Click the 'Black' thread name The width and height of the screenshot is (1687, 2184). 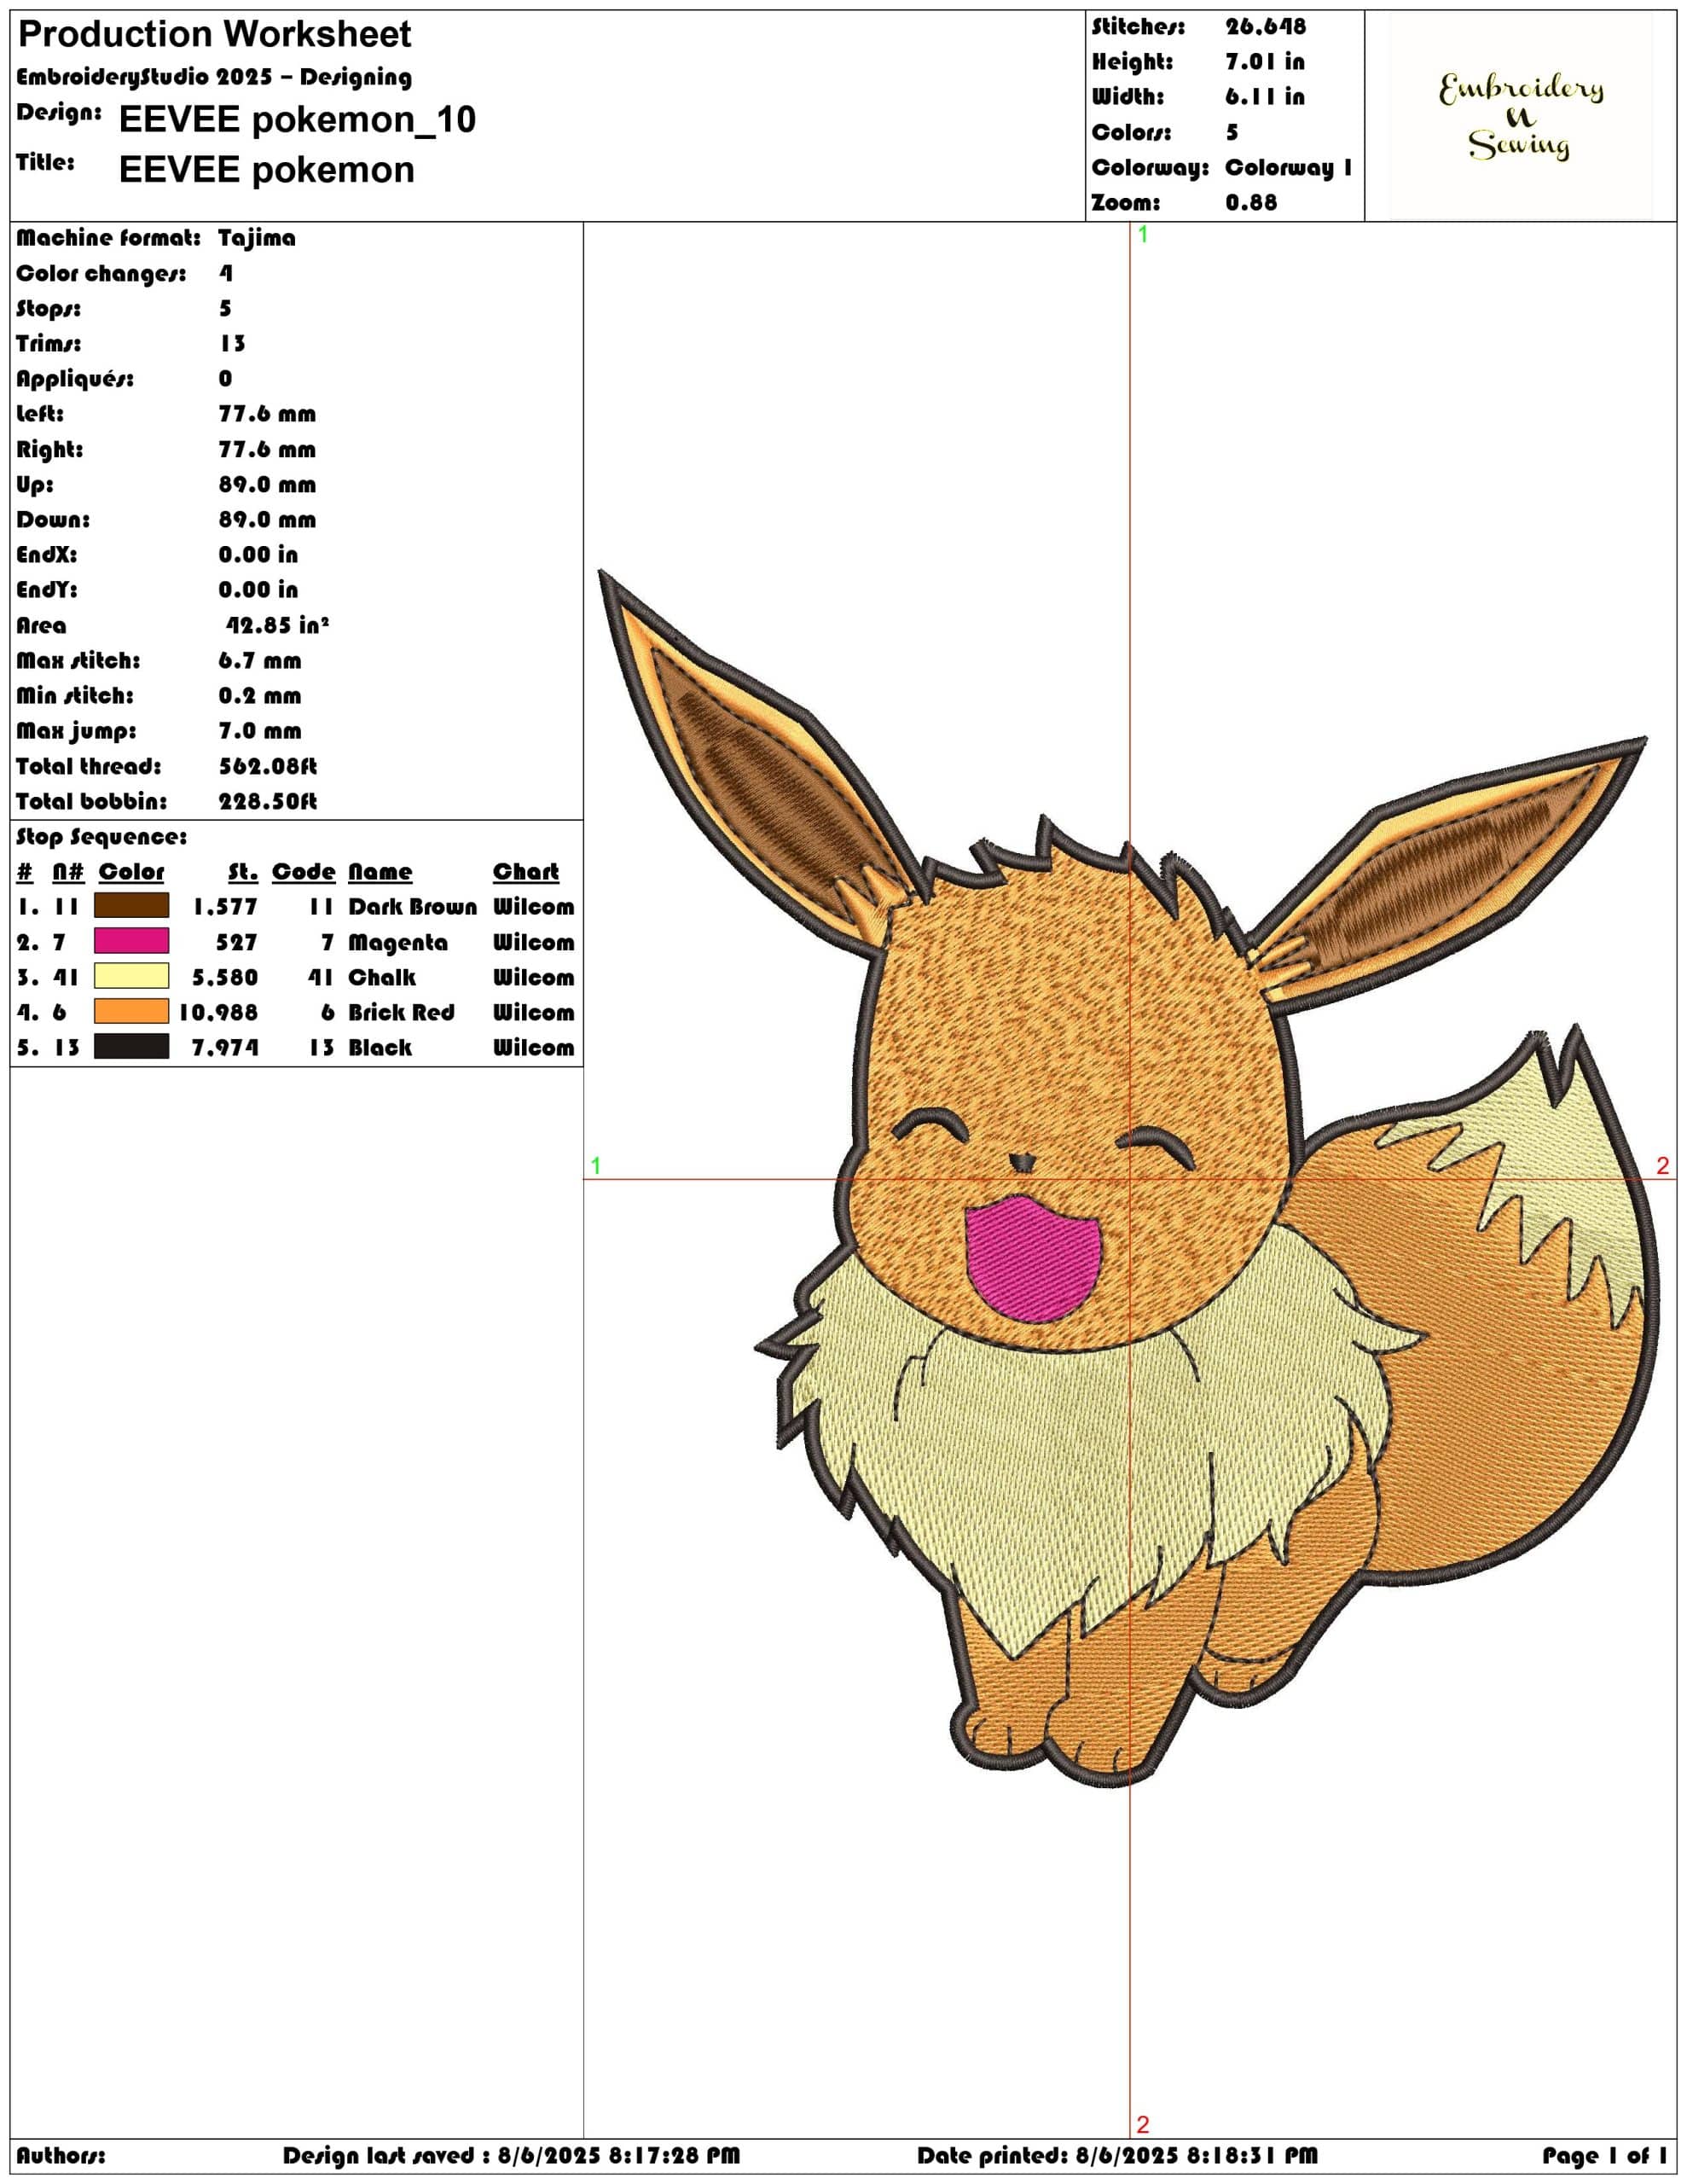379,1047
